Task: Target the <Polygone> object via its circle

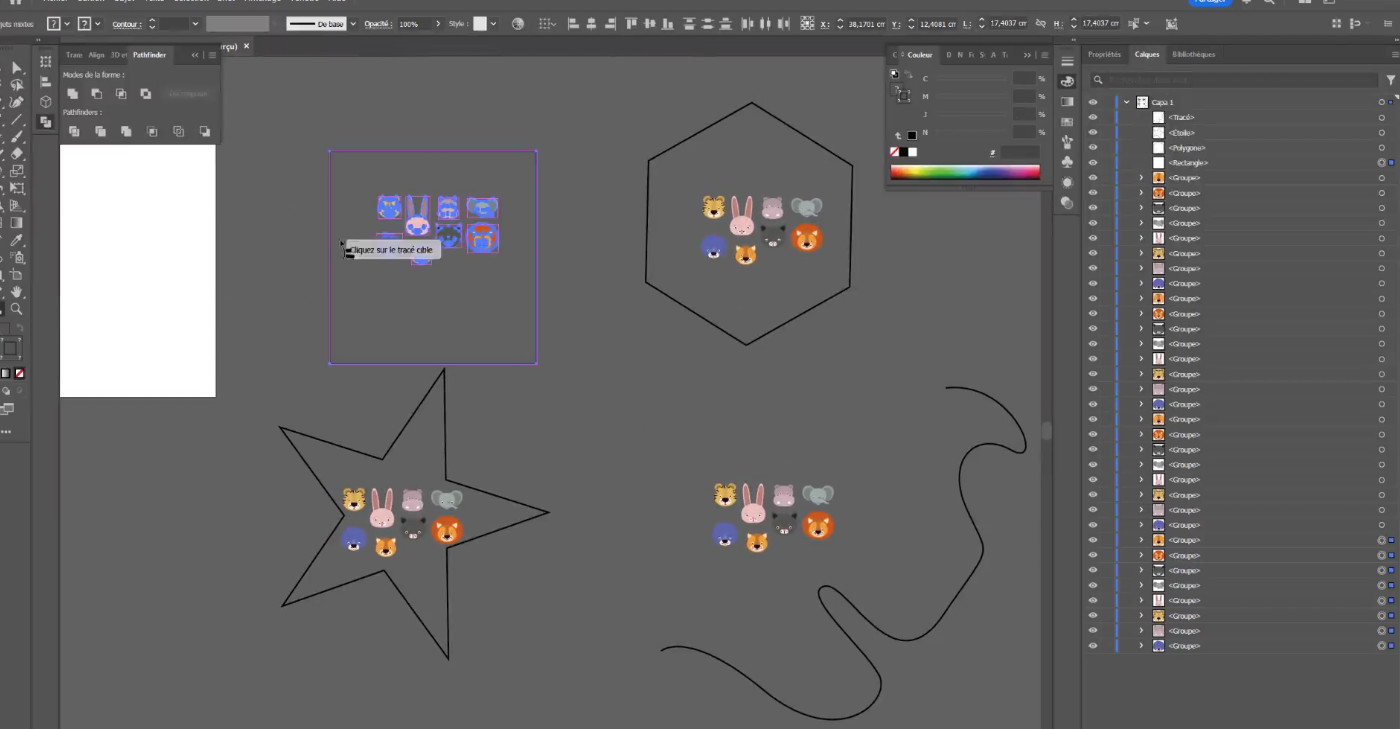Action: coord(1381,147)
